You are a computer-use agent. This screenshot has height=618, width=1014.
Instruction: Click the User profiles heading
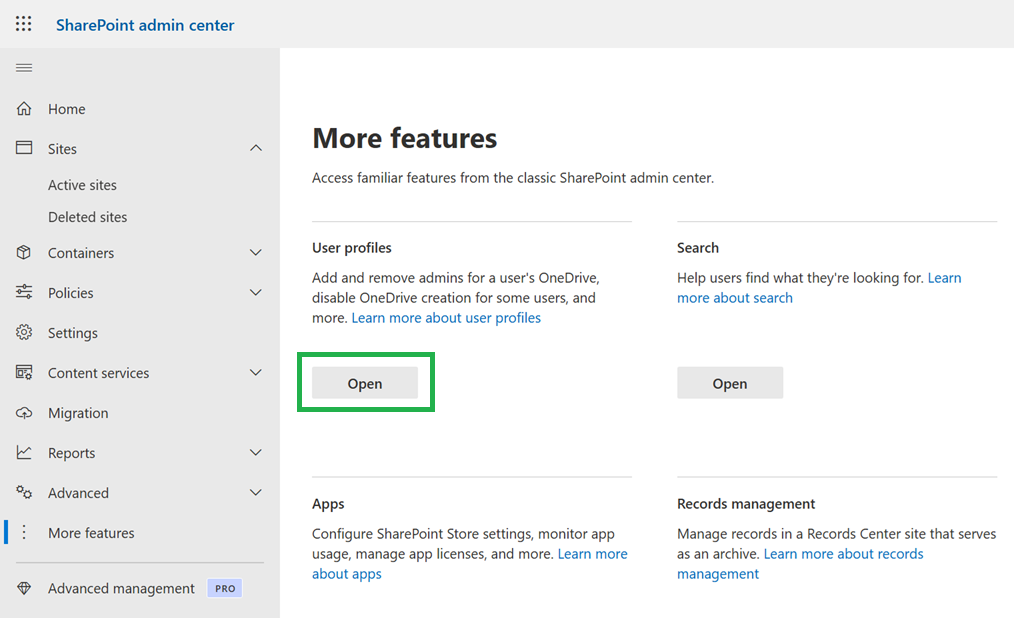[352, 248]
